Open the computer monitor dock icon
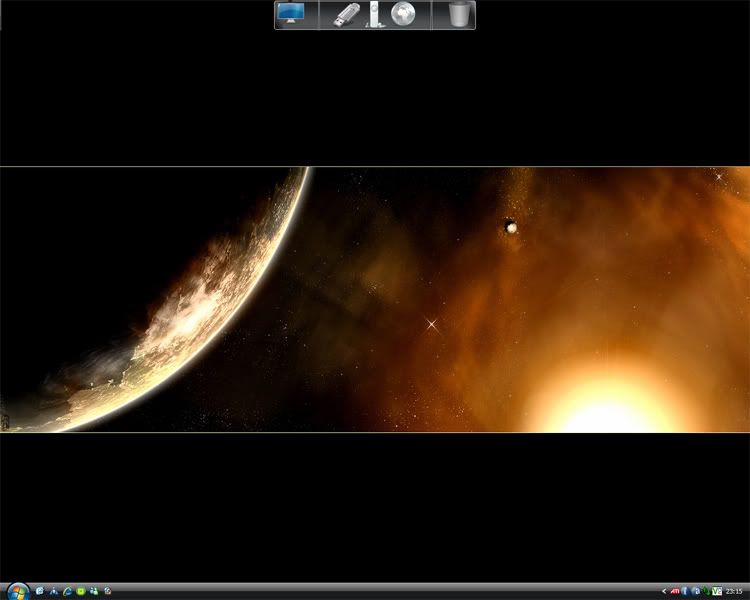750x600 pixels. [291, 13]
